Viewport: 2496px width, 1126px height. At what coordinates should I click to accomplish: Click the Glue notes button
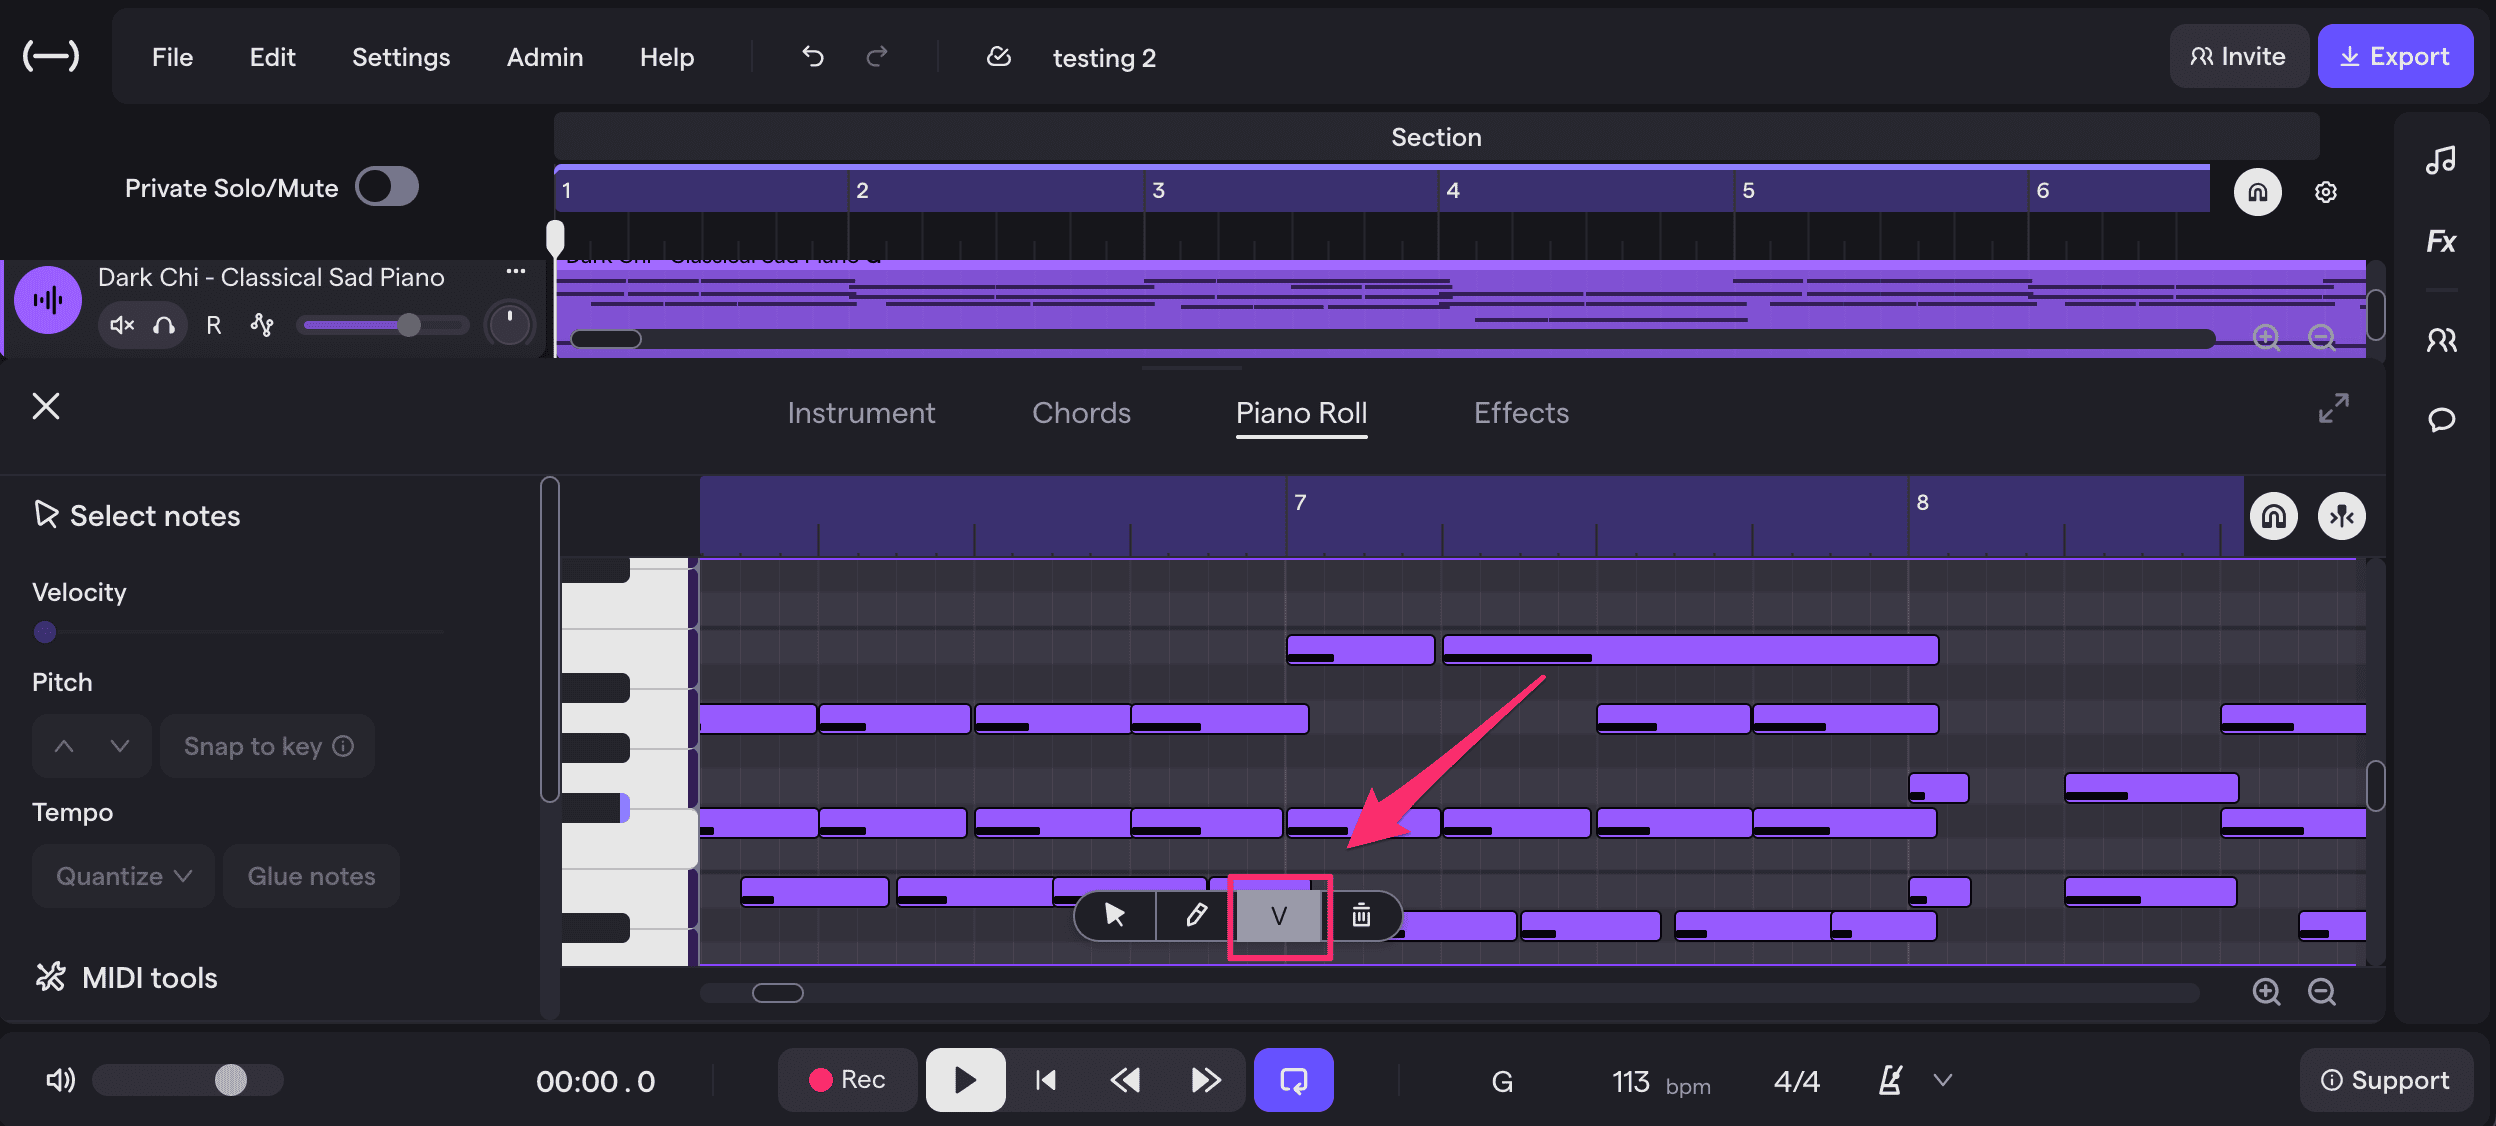311,876
